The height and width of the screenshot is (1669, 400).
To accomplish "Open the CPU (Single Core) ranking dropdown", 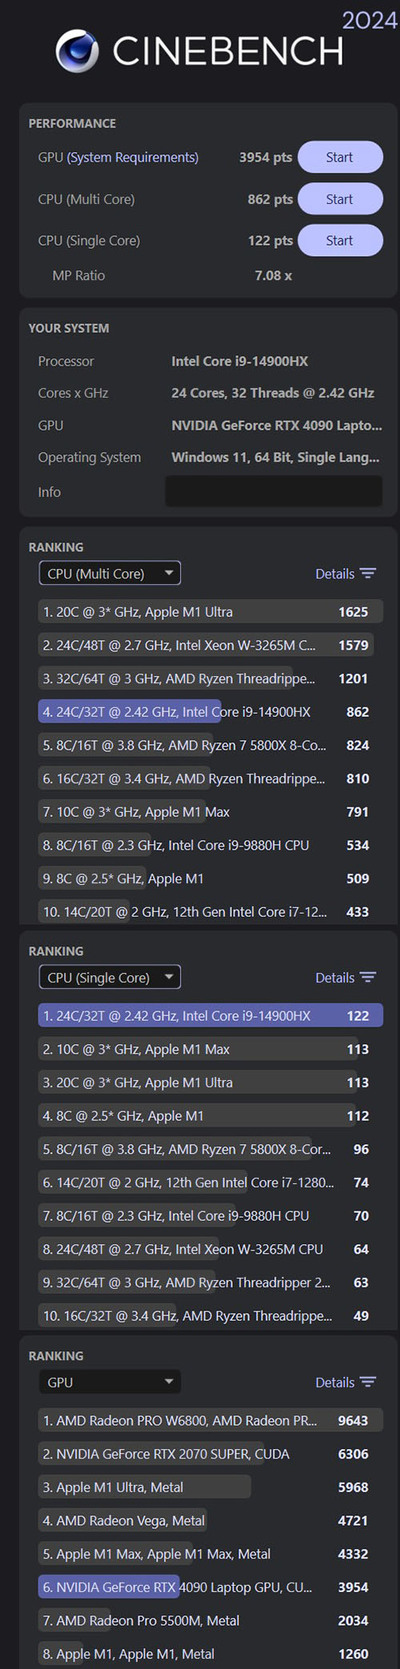I will [109, 977].
